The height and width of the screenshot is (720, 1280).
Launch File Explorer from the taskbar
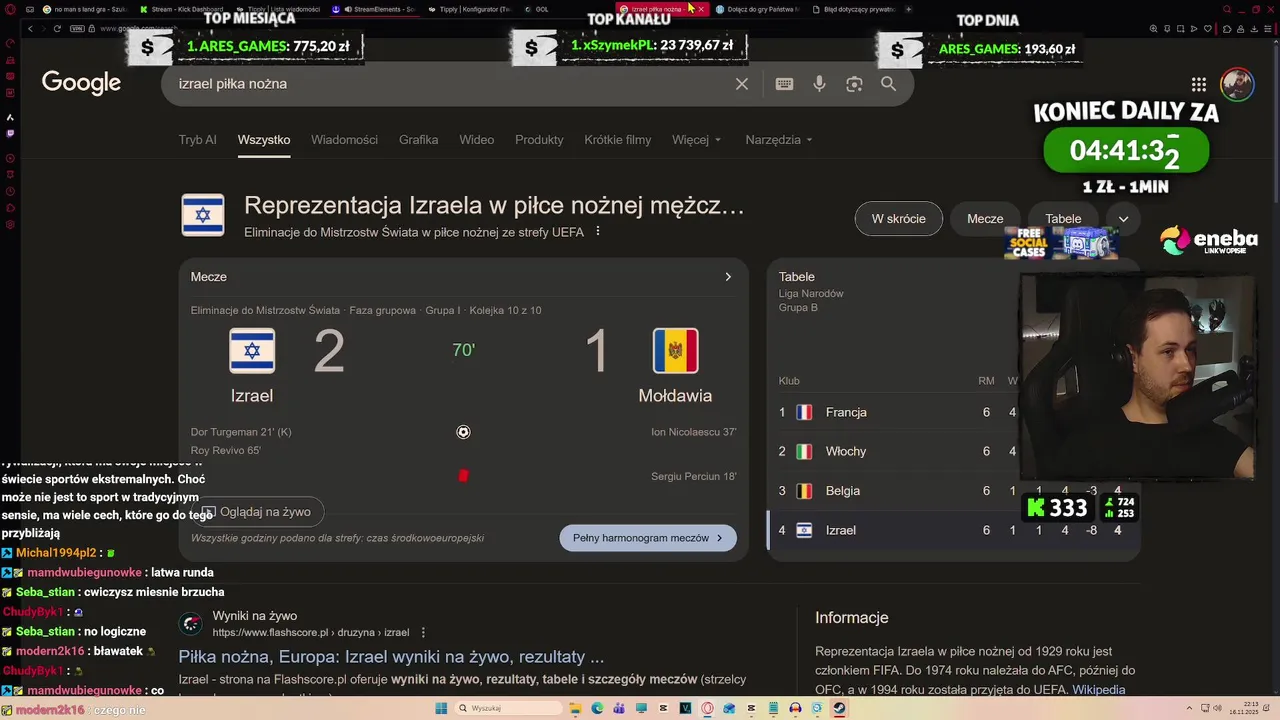pyautogui.click(x=575, y=708)
